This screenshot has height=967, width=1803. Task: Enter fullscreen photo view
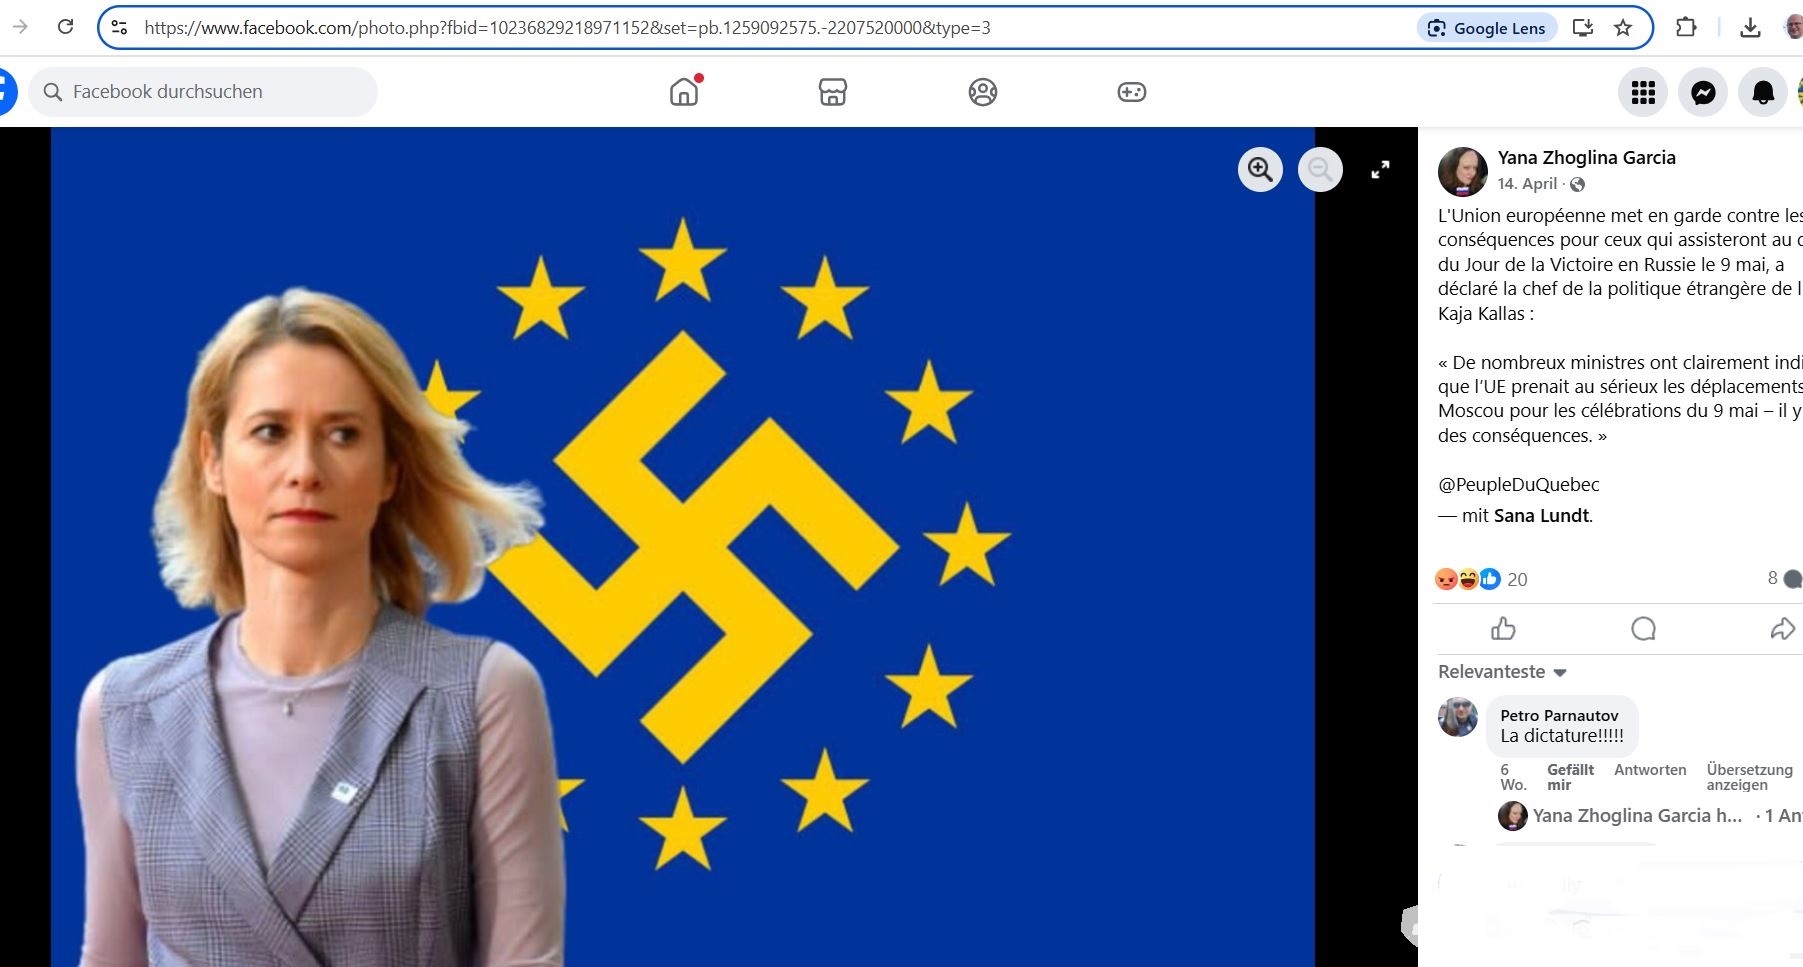[x=1380, y=170]
